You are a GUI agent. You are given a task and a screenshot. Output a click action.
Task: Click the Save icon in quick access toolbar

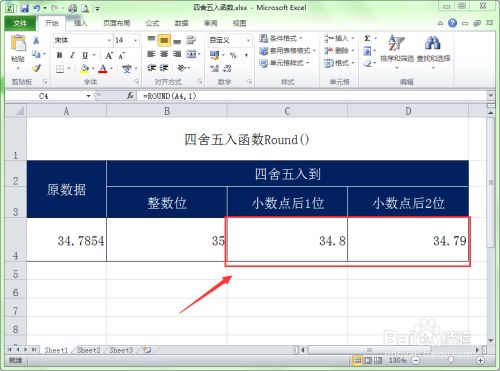(24, 8)
